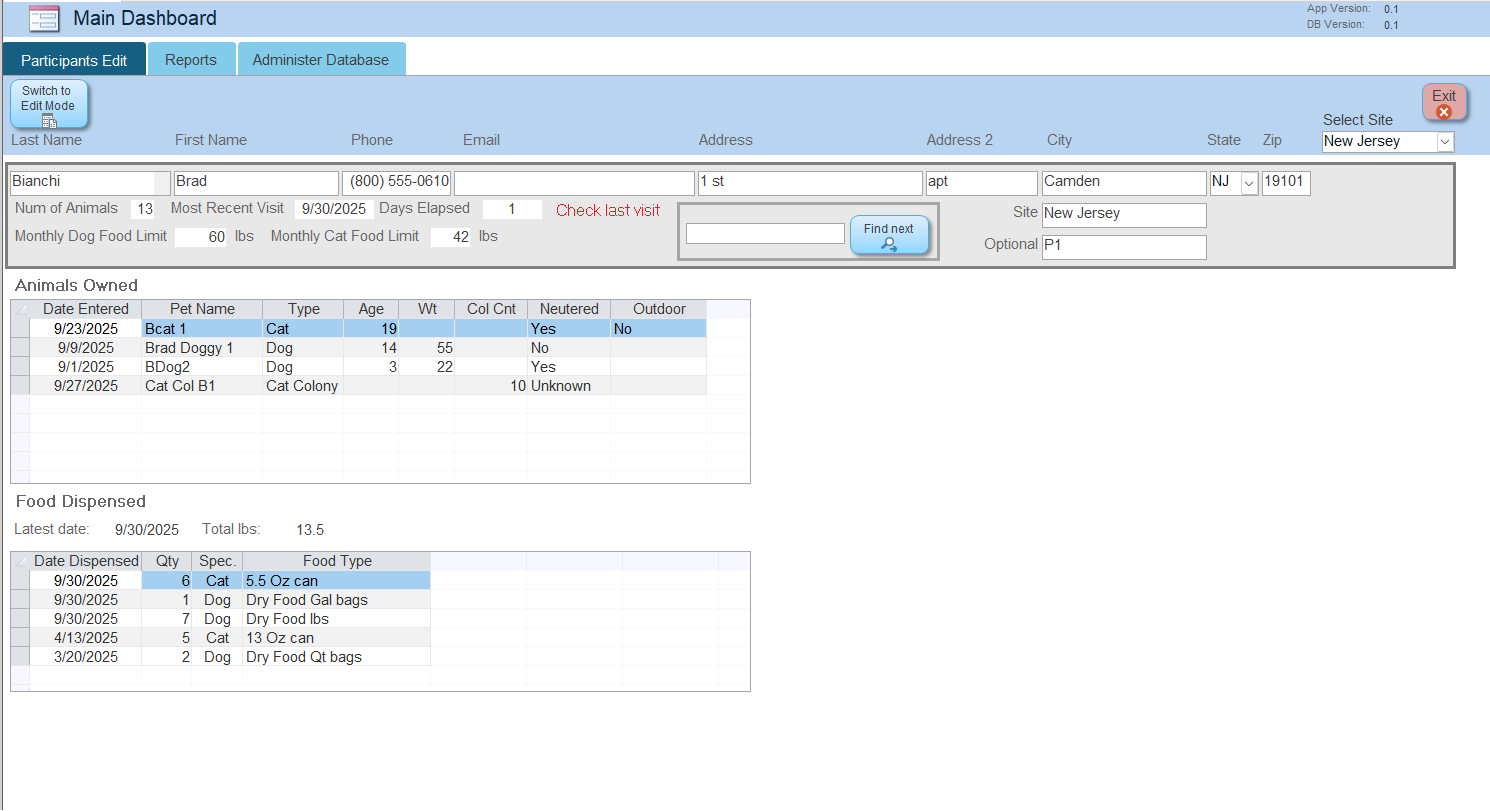Click the Find next button
This screenshot has width=1490, height=811.
pos(889,236)
